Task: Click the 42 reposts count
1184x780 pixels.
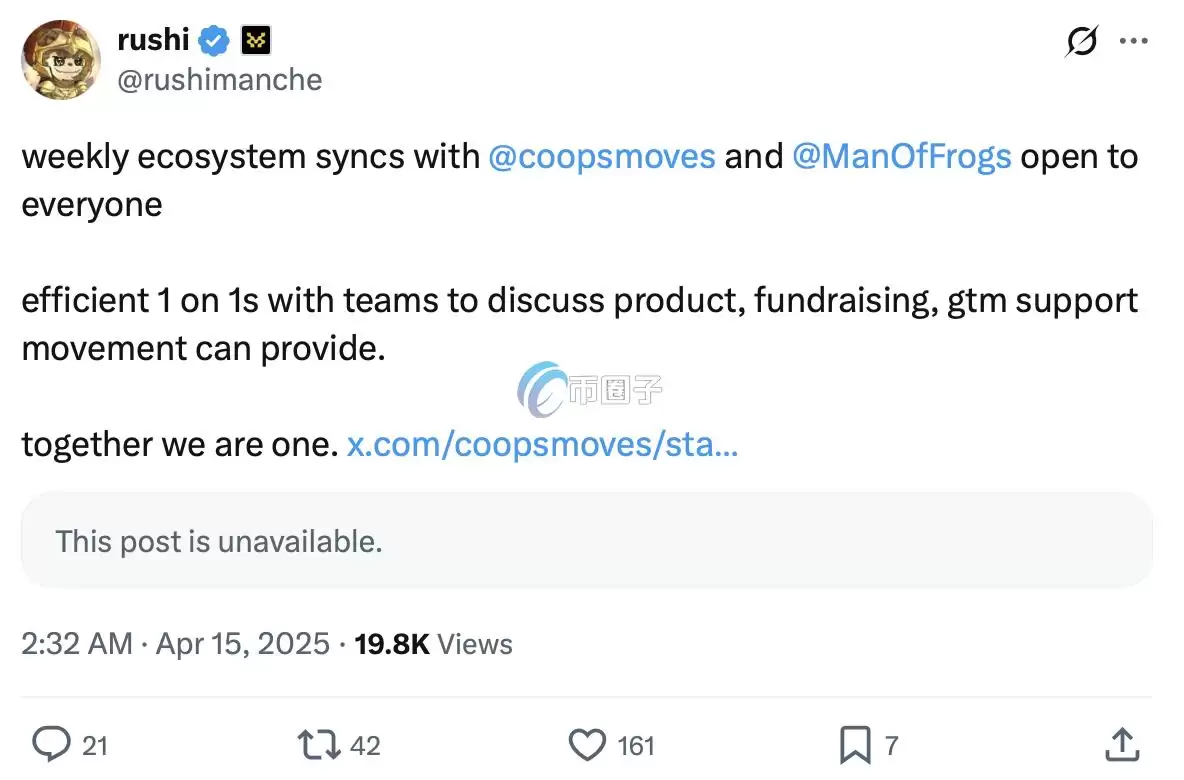Action: point(366,746)
